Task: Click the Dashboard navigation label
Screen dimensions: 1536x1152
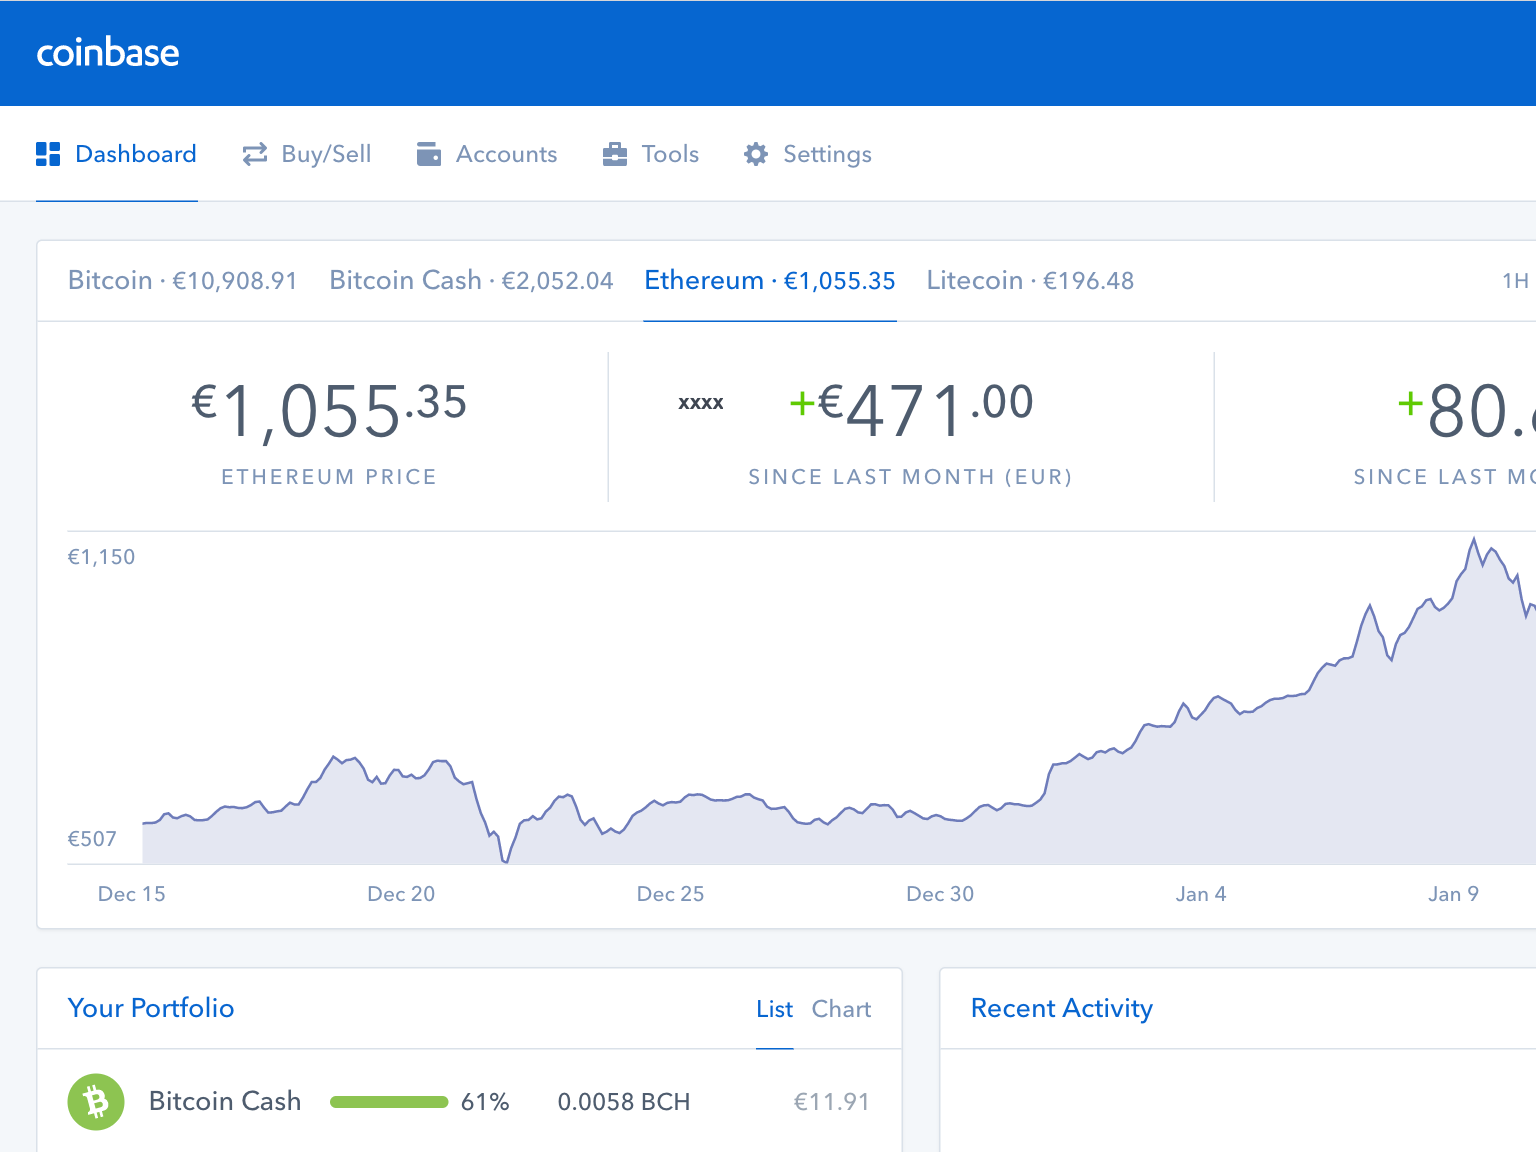Action: point(136,153)
